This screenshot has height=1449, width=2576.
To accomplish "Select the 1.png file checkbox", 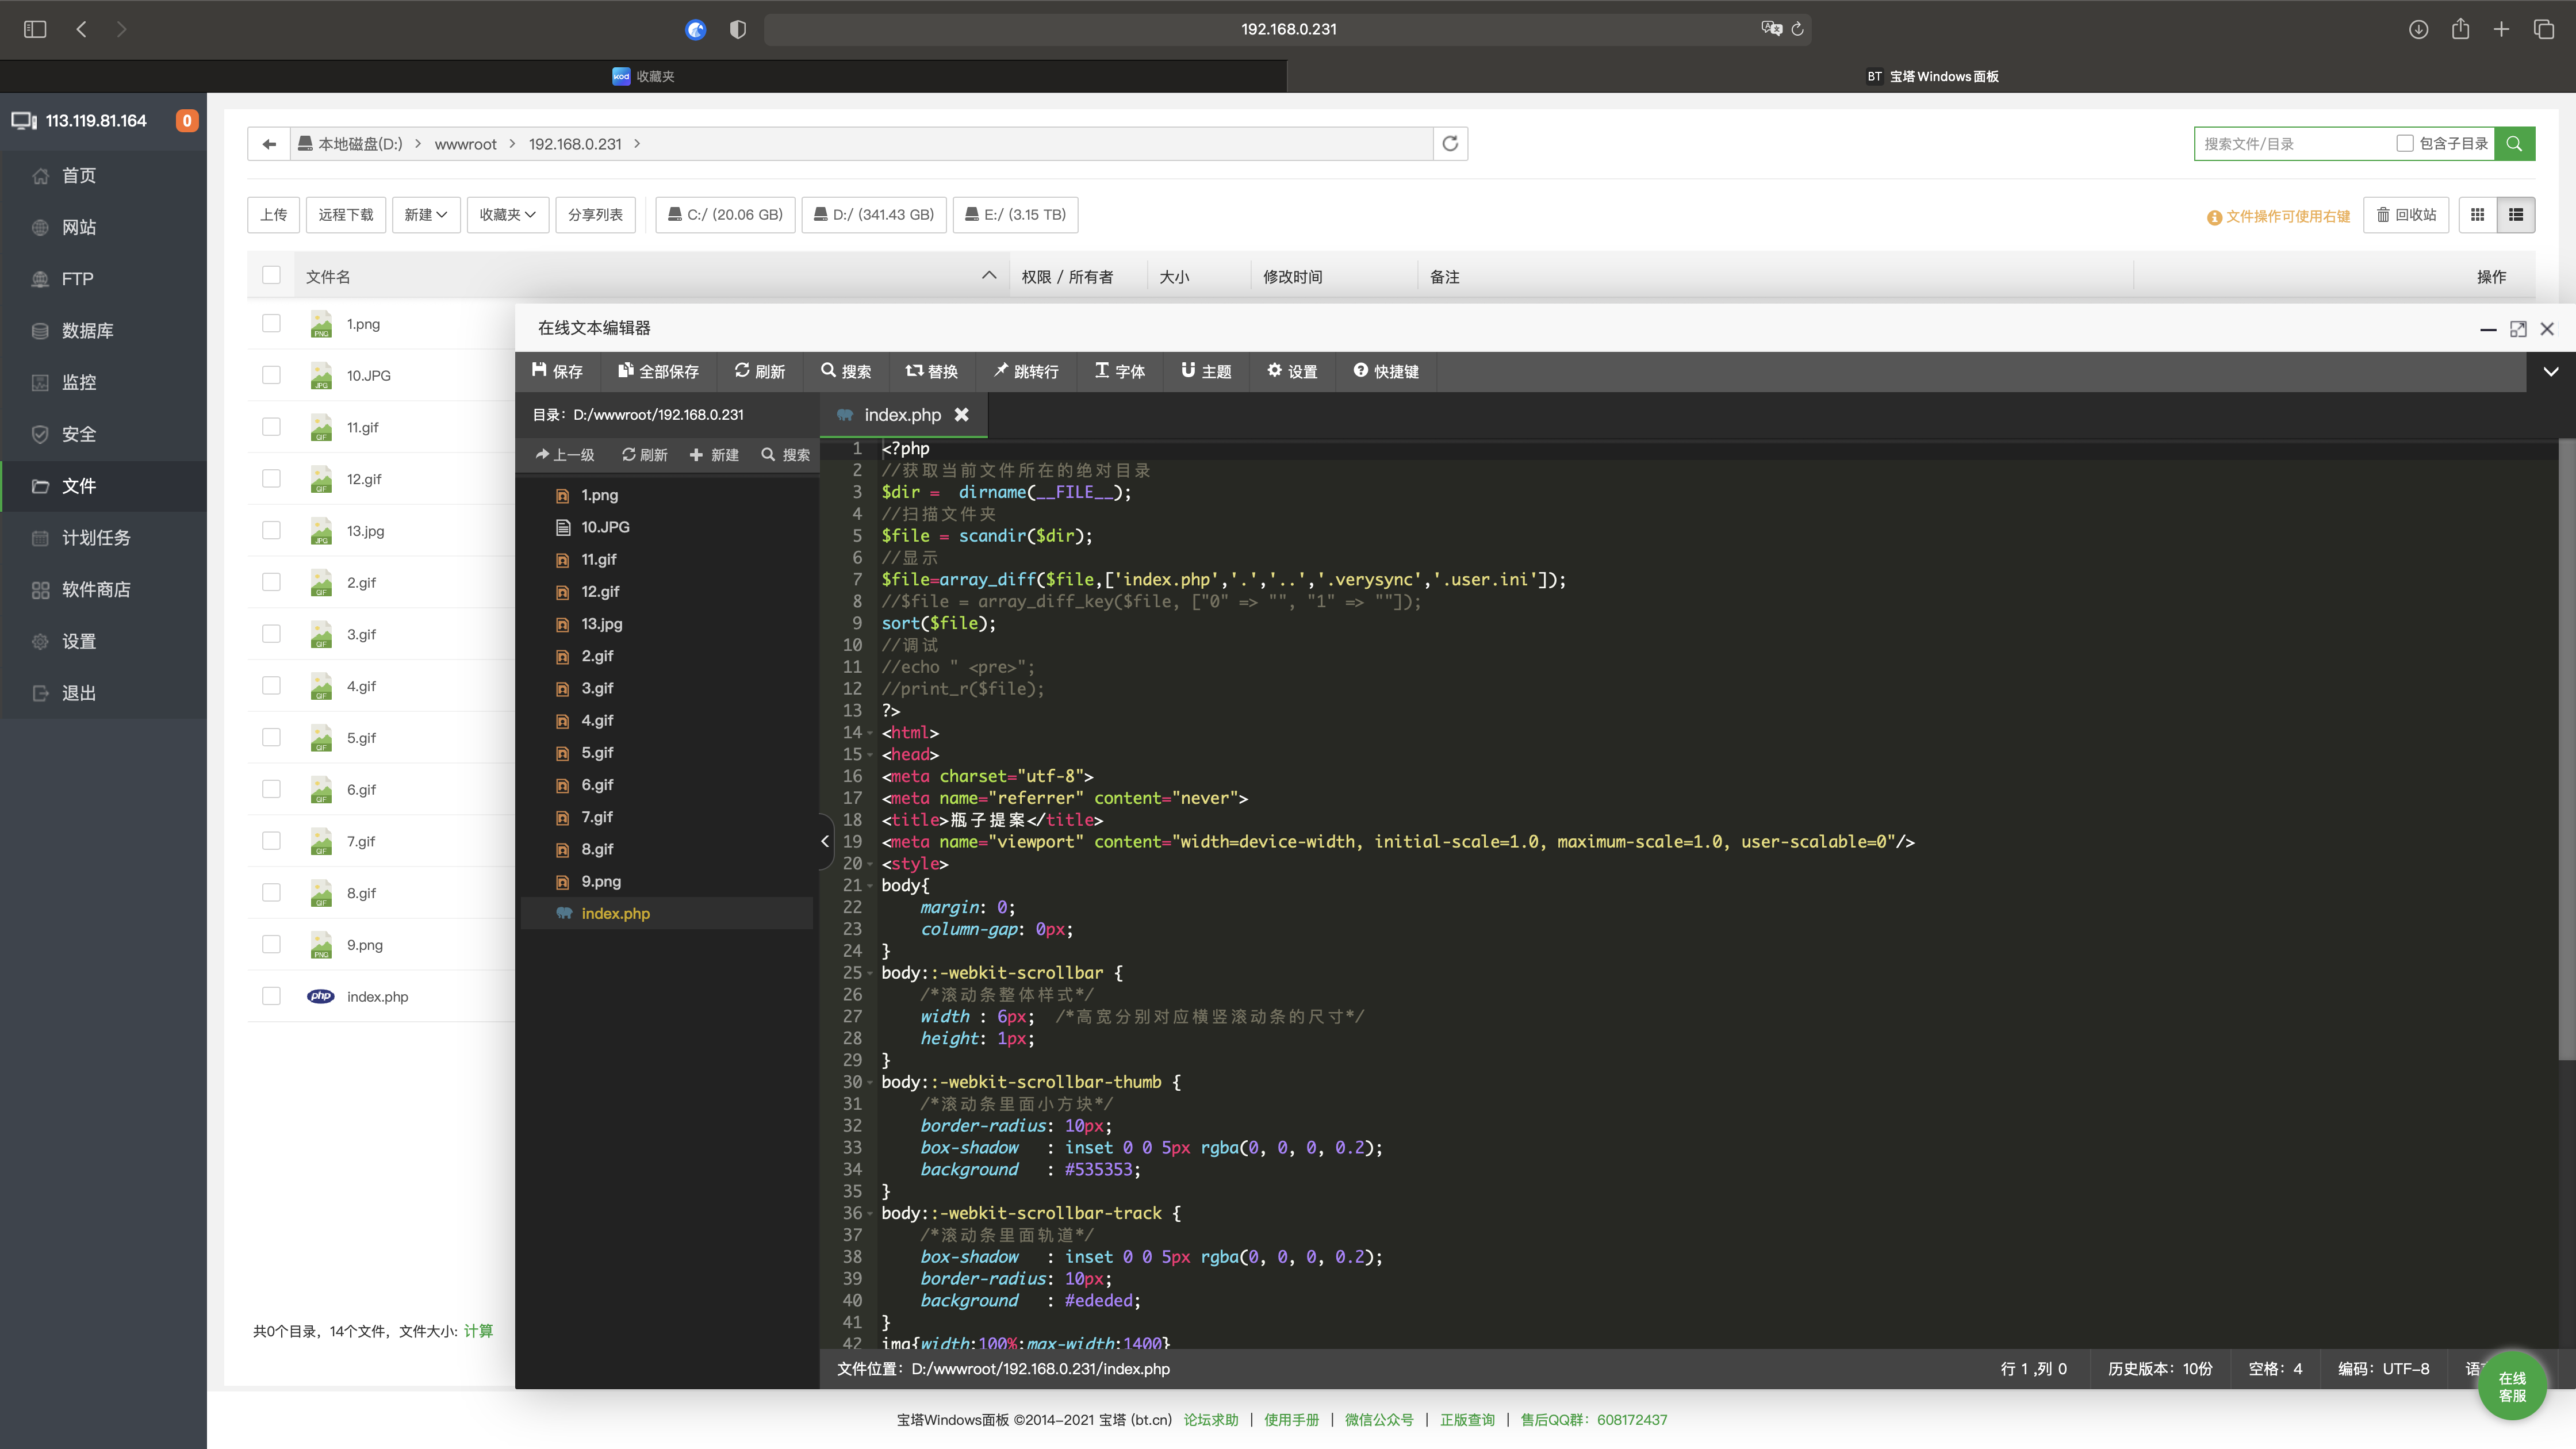I will point(271,324).
